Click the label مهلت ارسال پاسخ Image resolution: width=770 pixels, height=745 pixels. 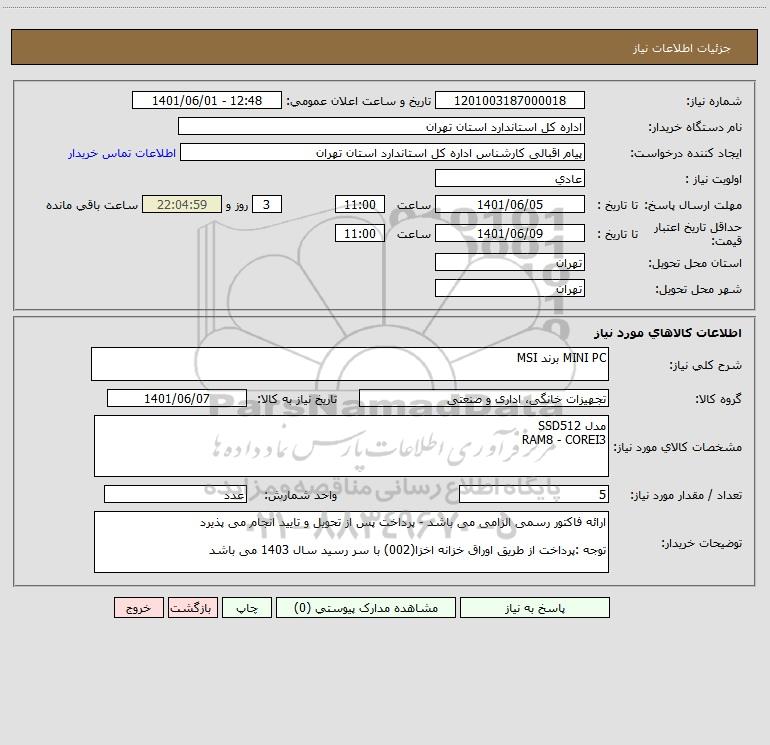pos(693,205)
